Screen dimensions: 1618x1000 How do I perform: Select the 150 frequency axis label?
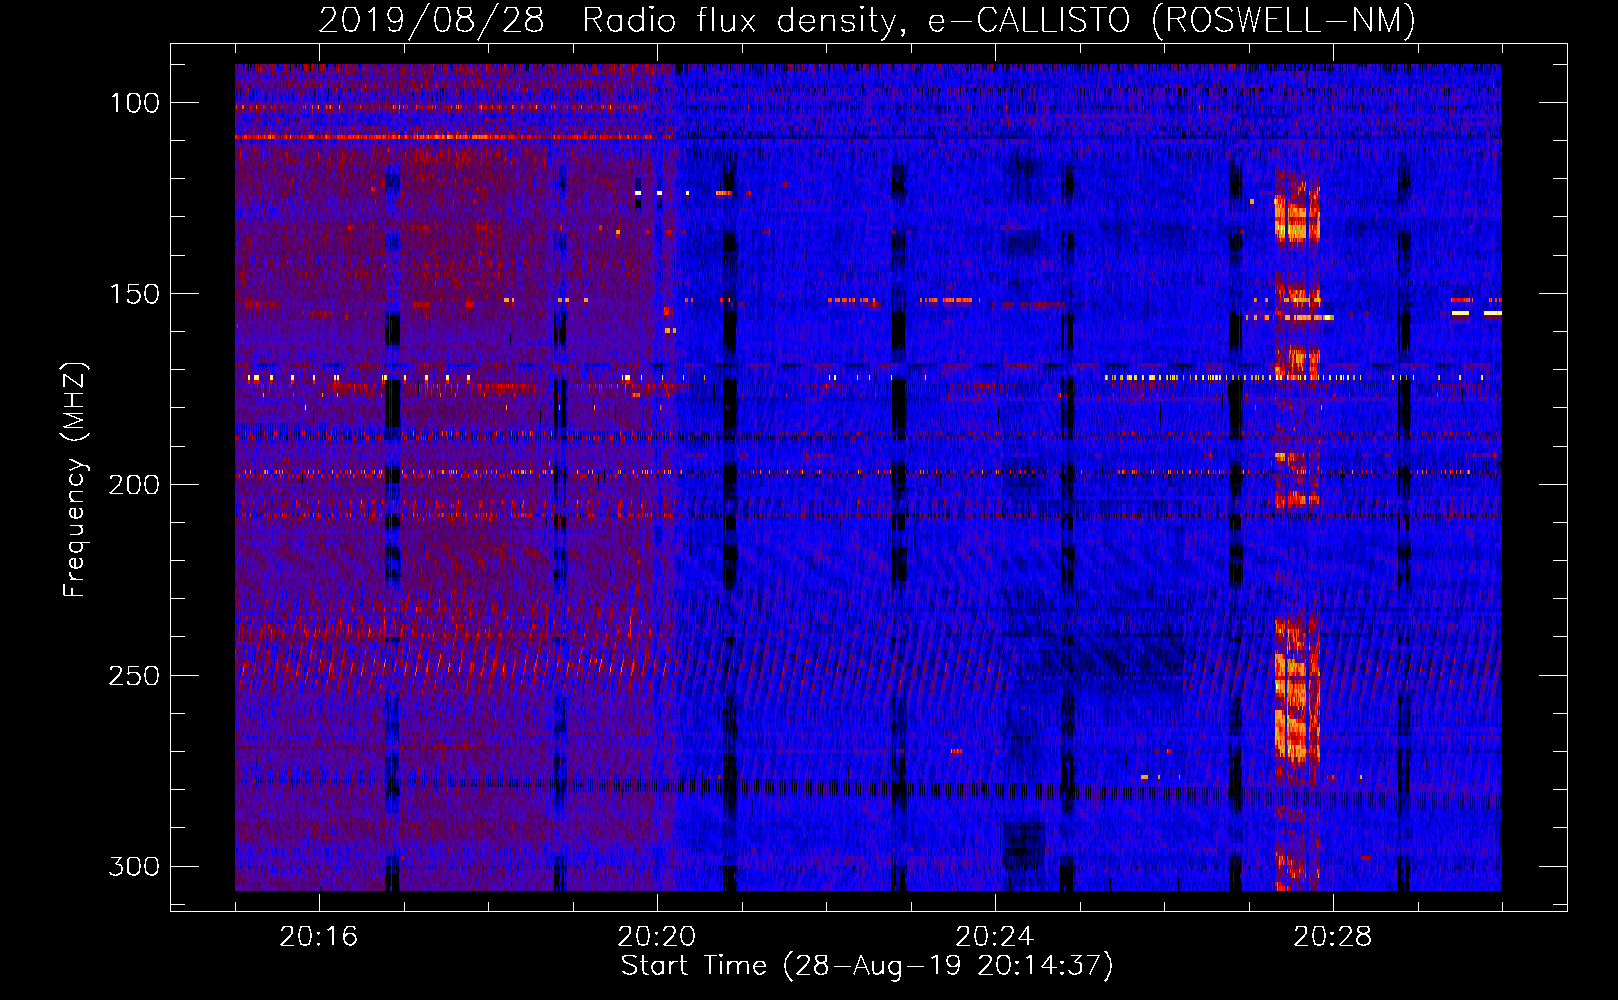133,294
